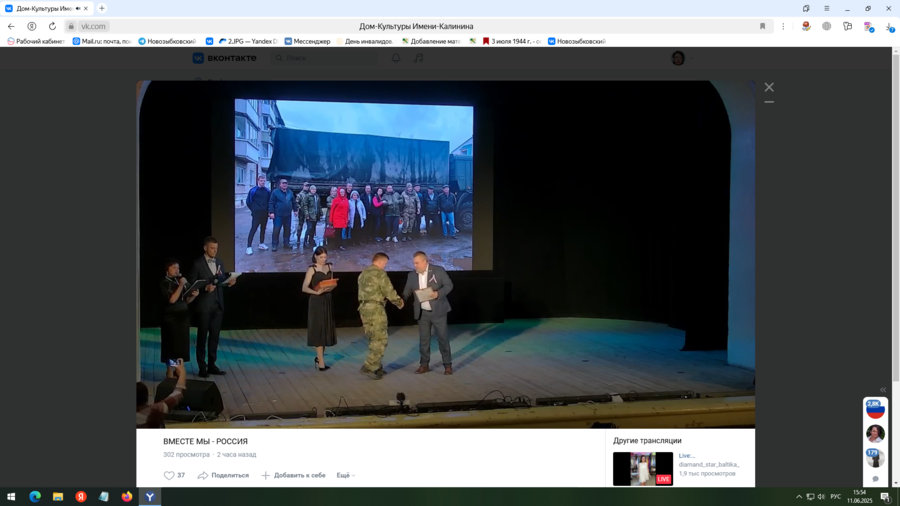Expand hidden system tray icons chevron
900x506 pixels.
(x=799, y=497)
